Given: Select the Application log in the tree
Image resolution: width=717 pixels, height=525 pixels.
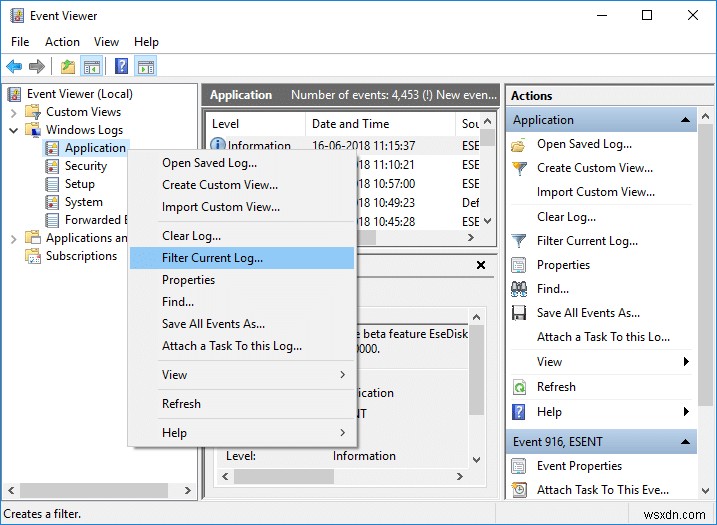Looking at the screenshot, I should (95, 148).
